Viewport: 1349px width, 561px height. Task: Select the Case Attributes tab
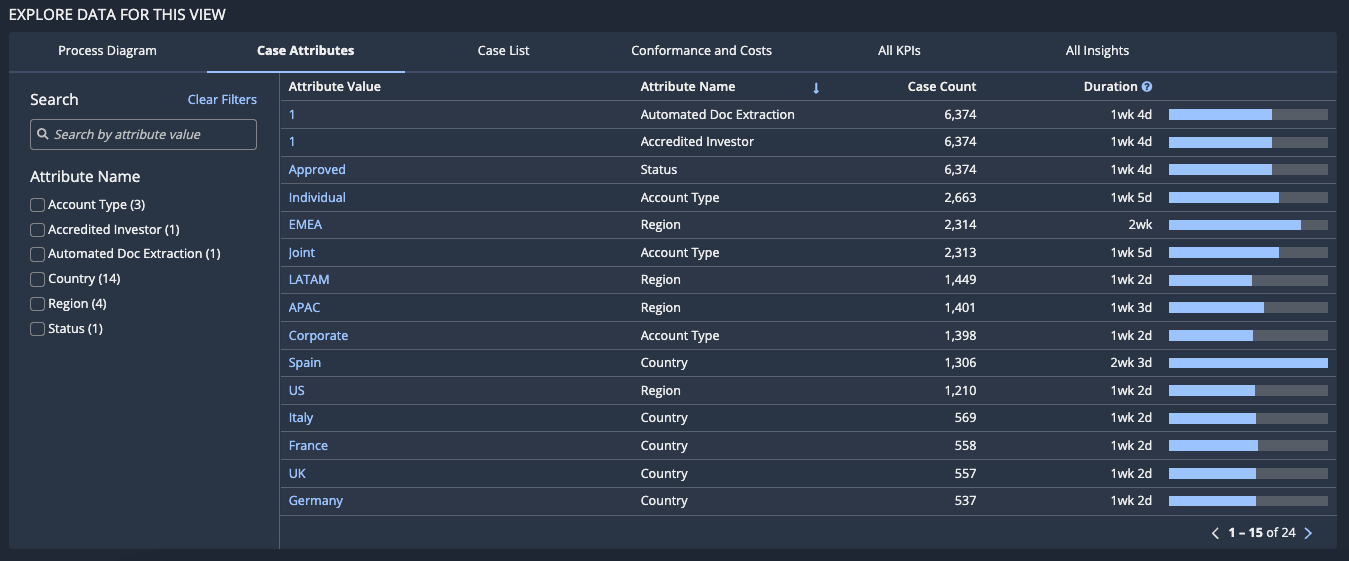point(305,51)
